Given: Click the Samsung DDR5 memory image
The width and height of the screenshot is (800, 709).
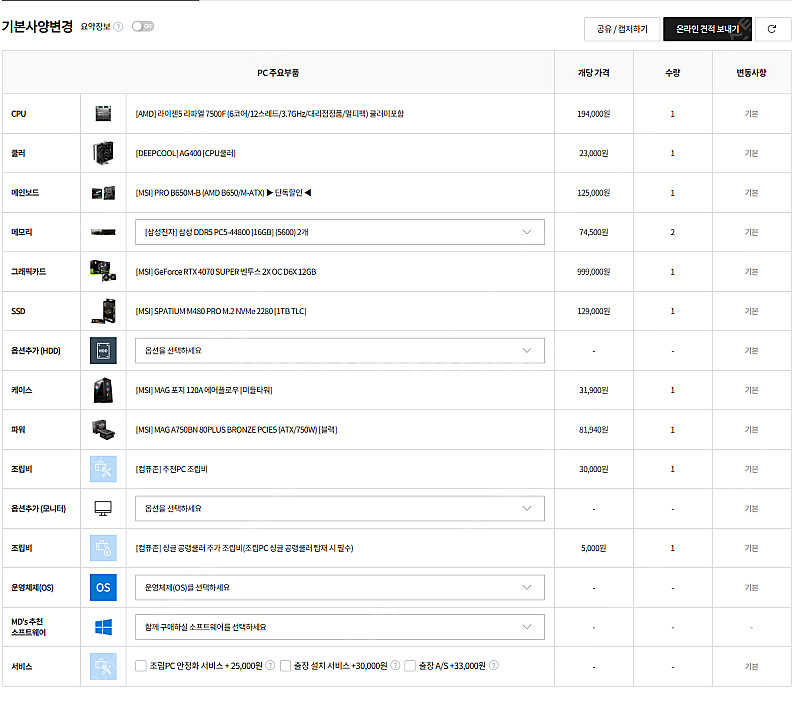Looking at the screenshot, I should pos(103,232).
